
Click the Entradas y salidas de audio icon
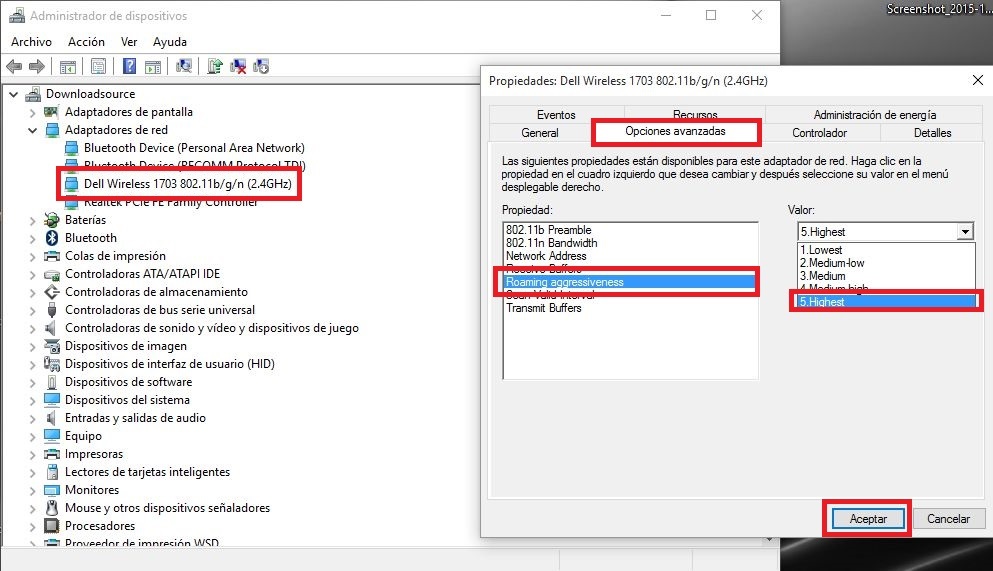51,418
